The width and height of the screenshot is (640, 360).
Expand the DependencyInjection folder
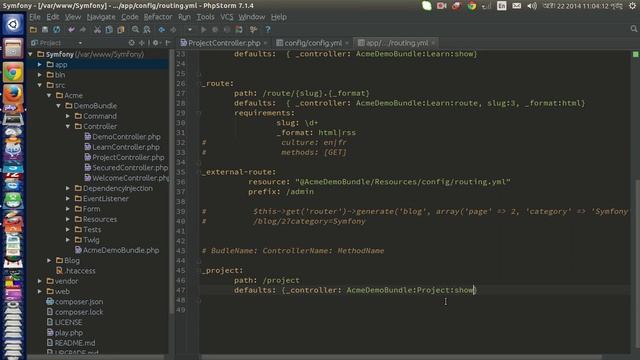point(68,188)
